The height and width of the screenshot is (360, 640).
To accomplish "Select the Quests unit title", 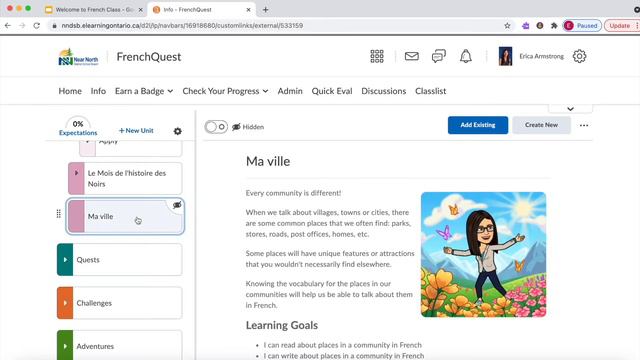I will [x=88, y=260].
